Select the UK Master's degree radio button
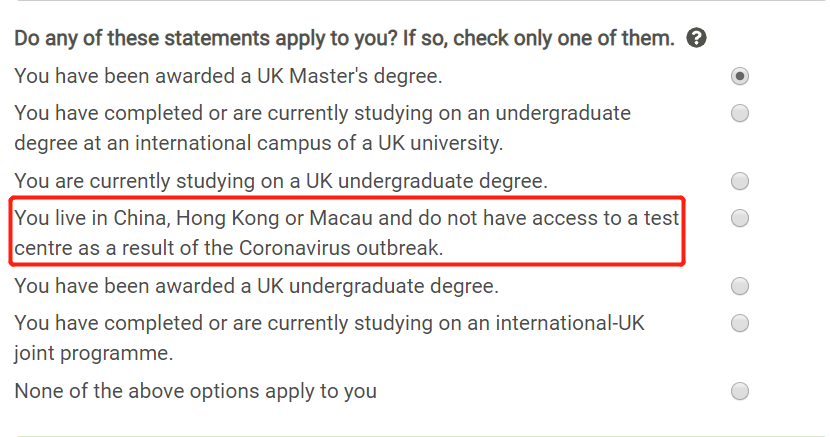Screen dimensions: 830x437 coord(740,76)
